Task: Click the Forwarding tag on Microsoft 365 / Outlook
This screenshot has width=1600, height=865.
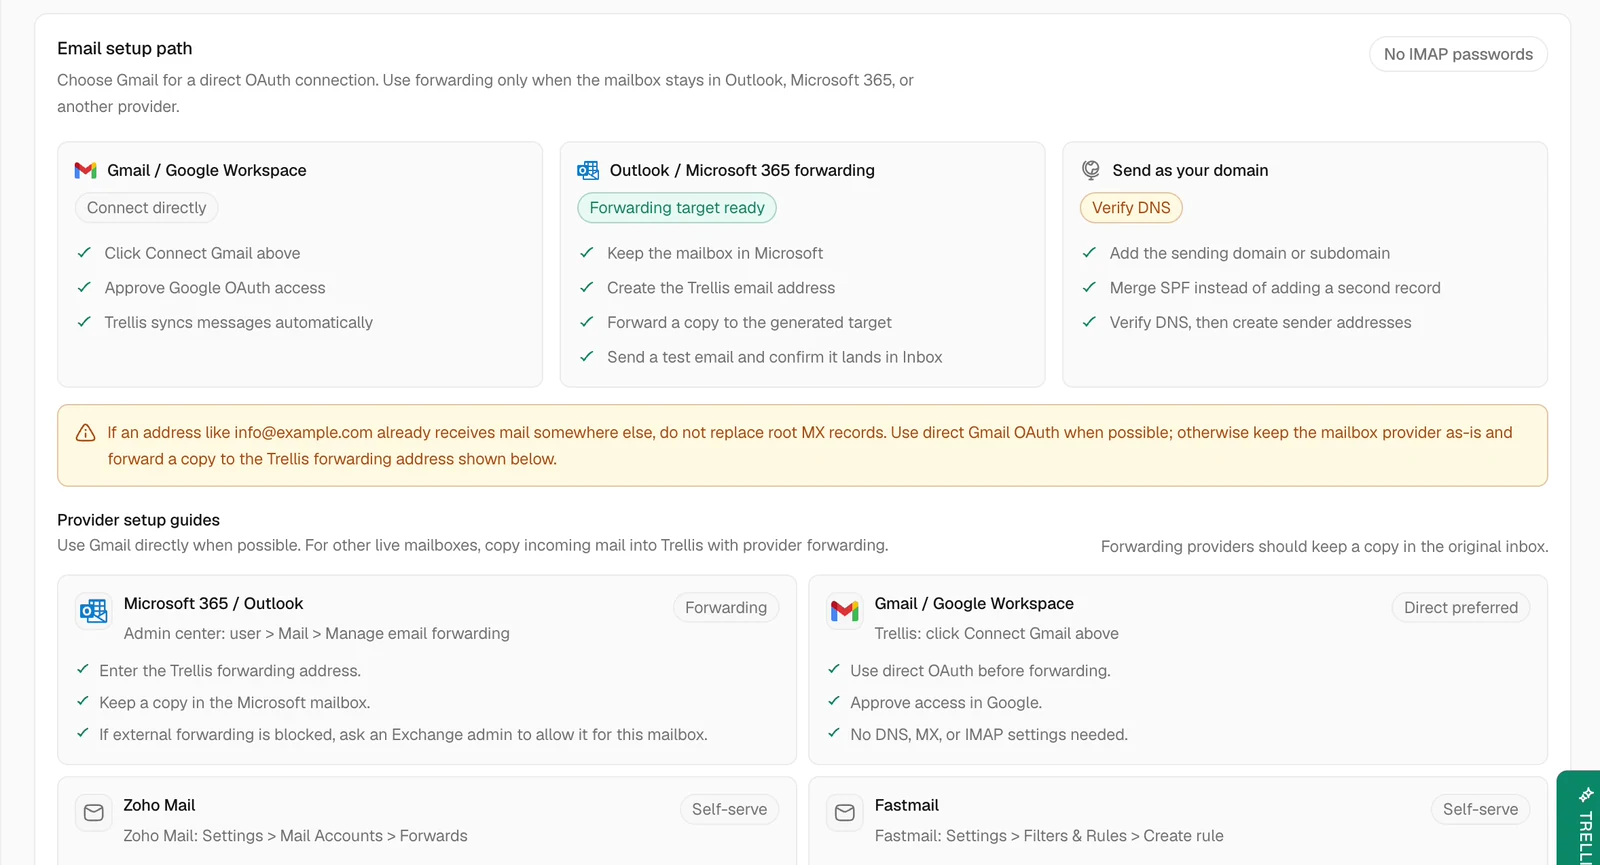Action: (726, 608)
